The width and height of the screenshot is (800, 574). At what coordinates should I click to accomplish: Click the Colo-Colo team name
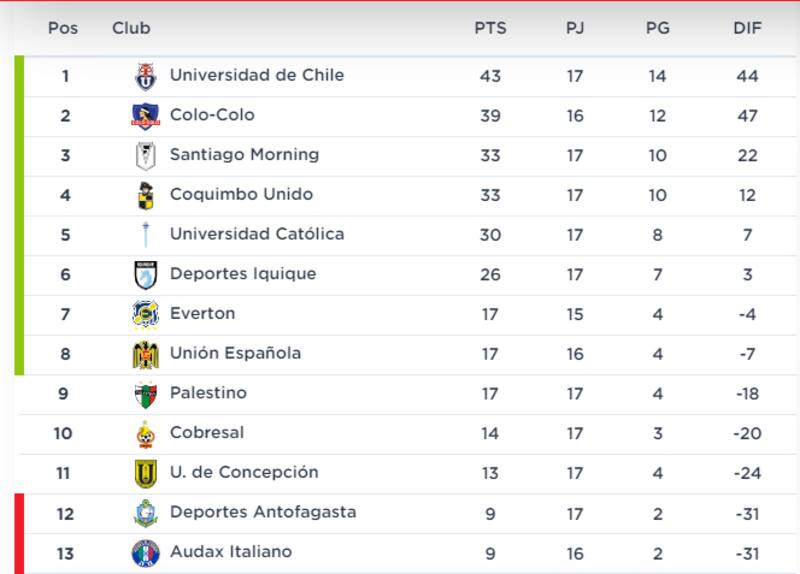(x=212, y=115)
